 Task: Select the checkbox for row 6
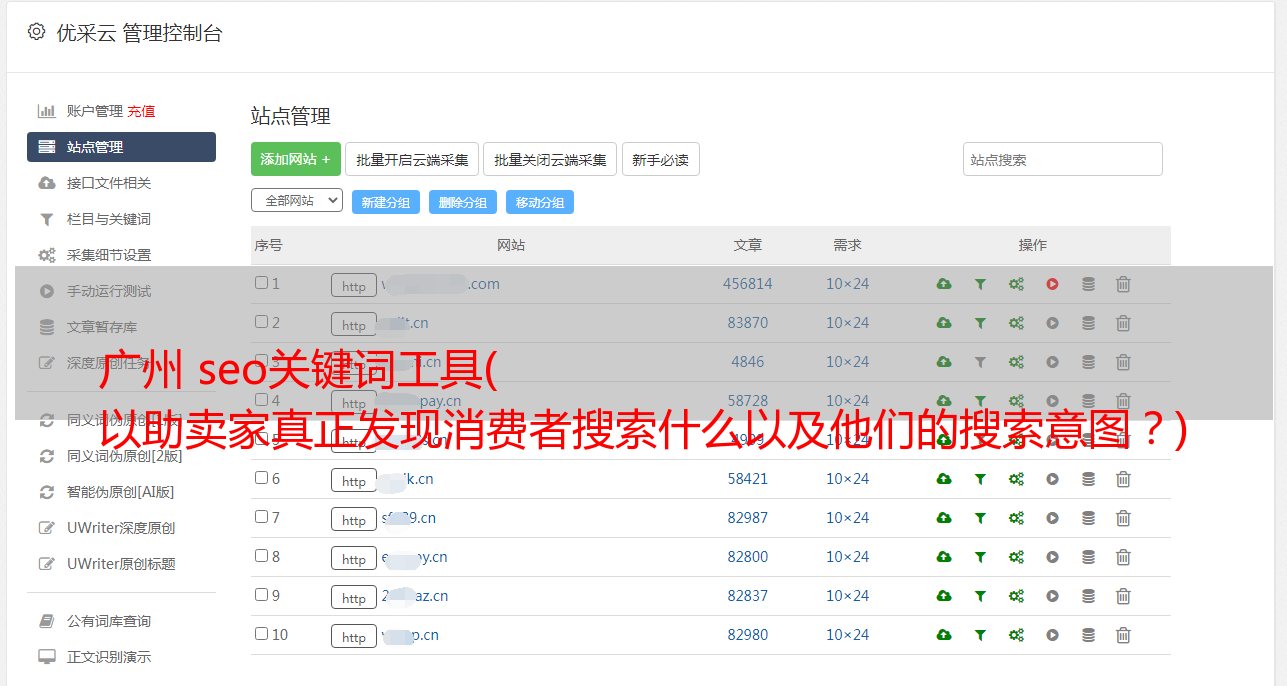[x=261, y=478]
